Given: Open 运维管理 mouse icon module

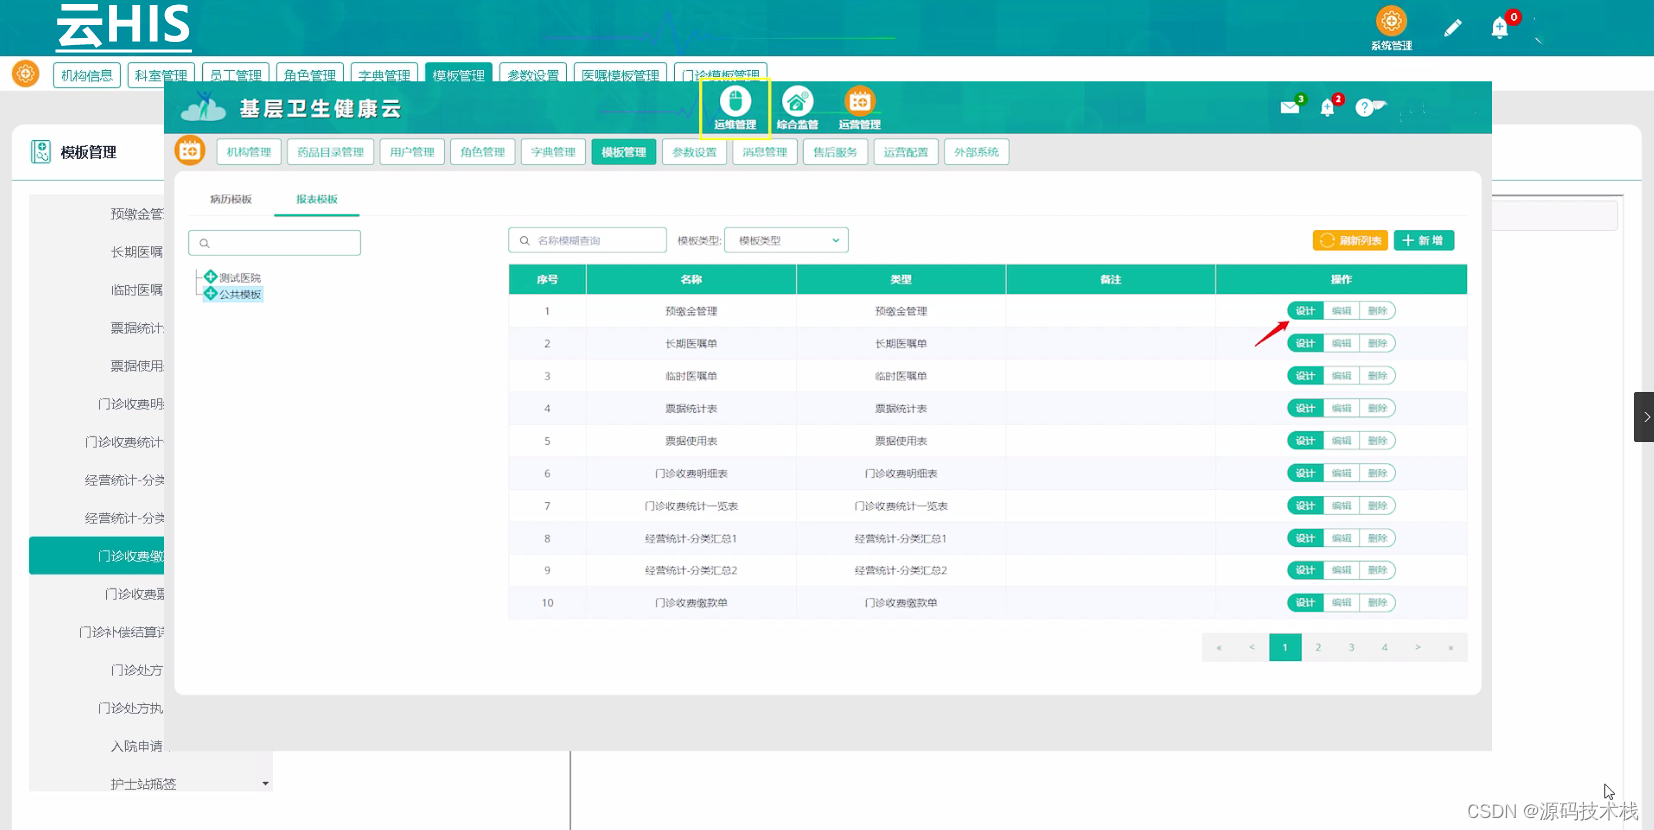Looking at the screenshot, I should [735, 107].
